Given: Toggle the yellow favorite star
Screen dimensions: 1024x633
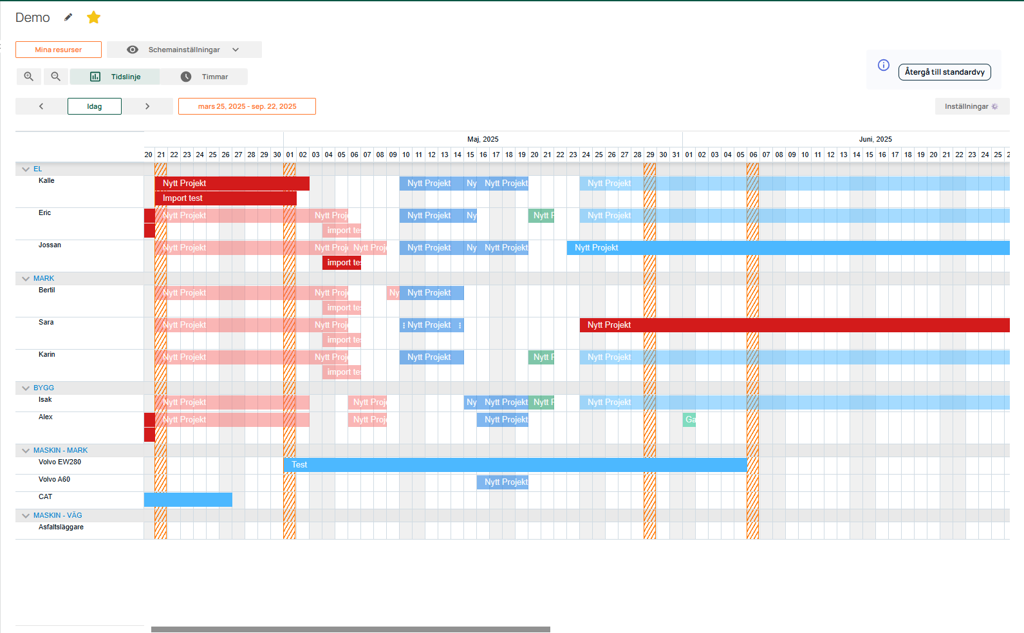Looking at the screenshot, I should [x=93, y=17].
